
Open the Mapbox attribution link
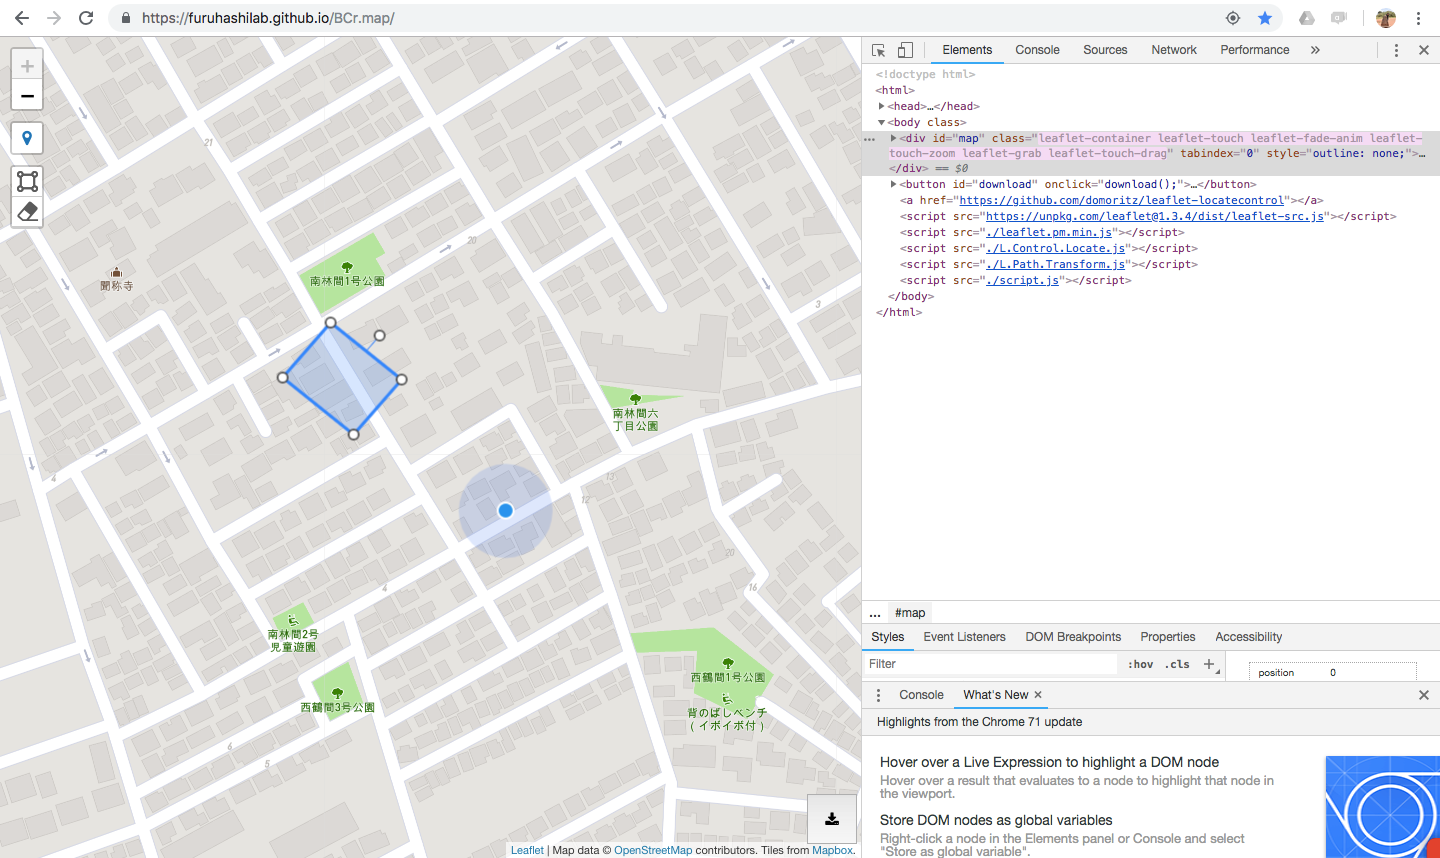833,850
